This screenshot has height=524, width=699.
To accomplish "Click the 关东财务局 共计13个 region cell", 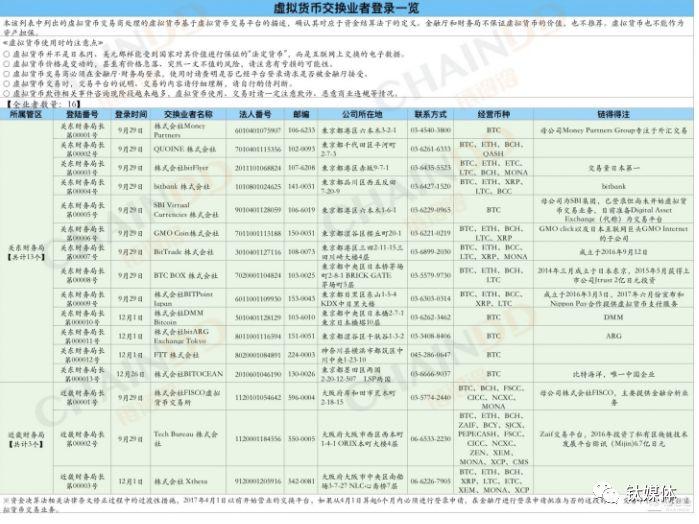I will pyautogui.click(x=26, y=252).
